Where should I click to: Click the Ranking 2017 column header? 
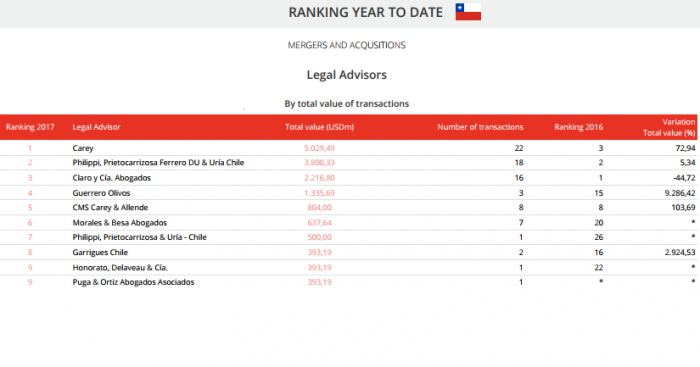click(30, 127)
